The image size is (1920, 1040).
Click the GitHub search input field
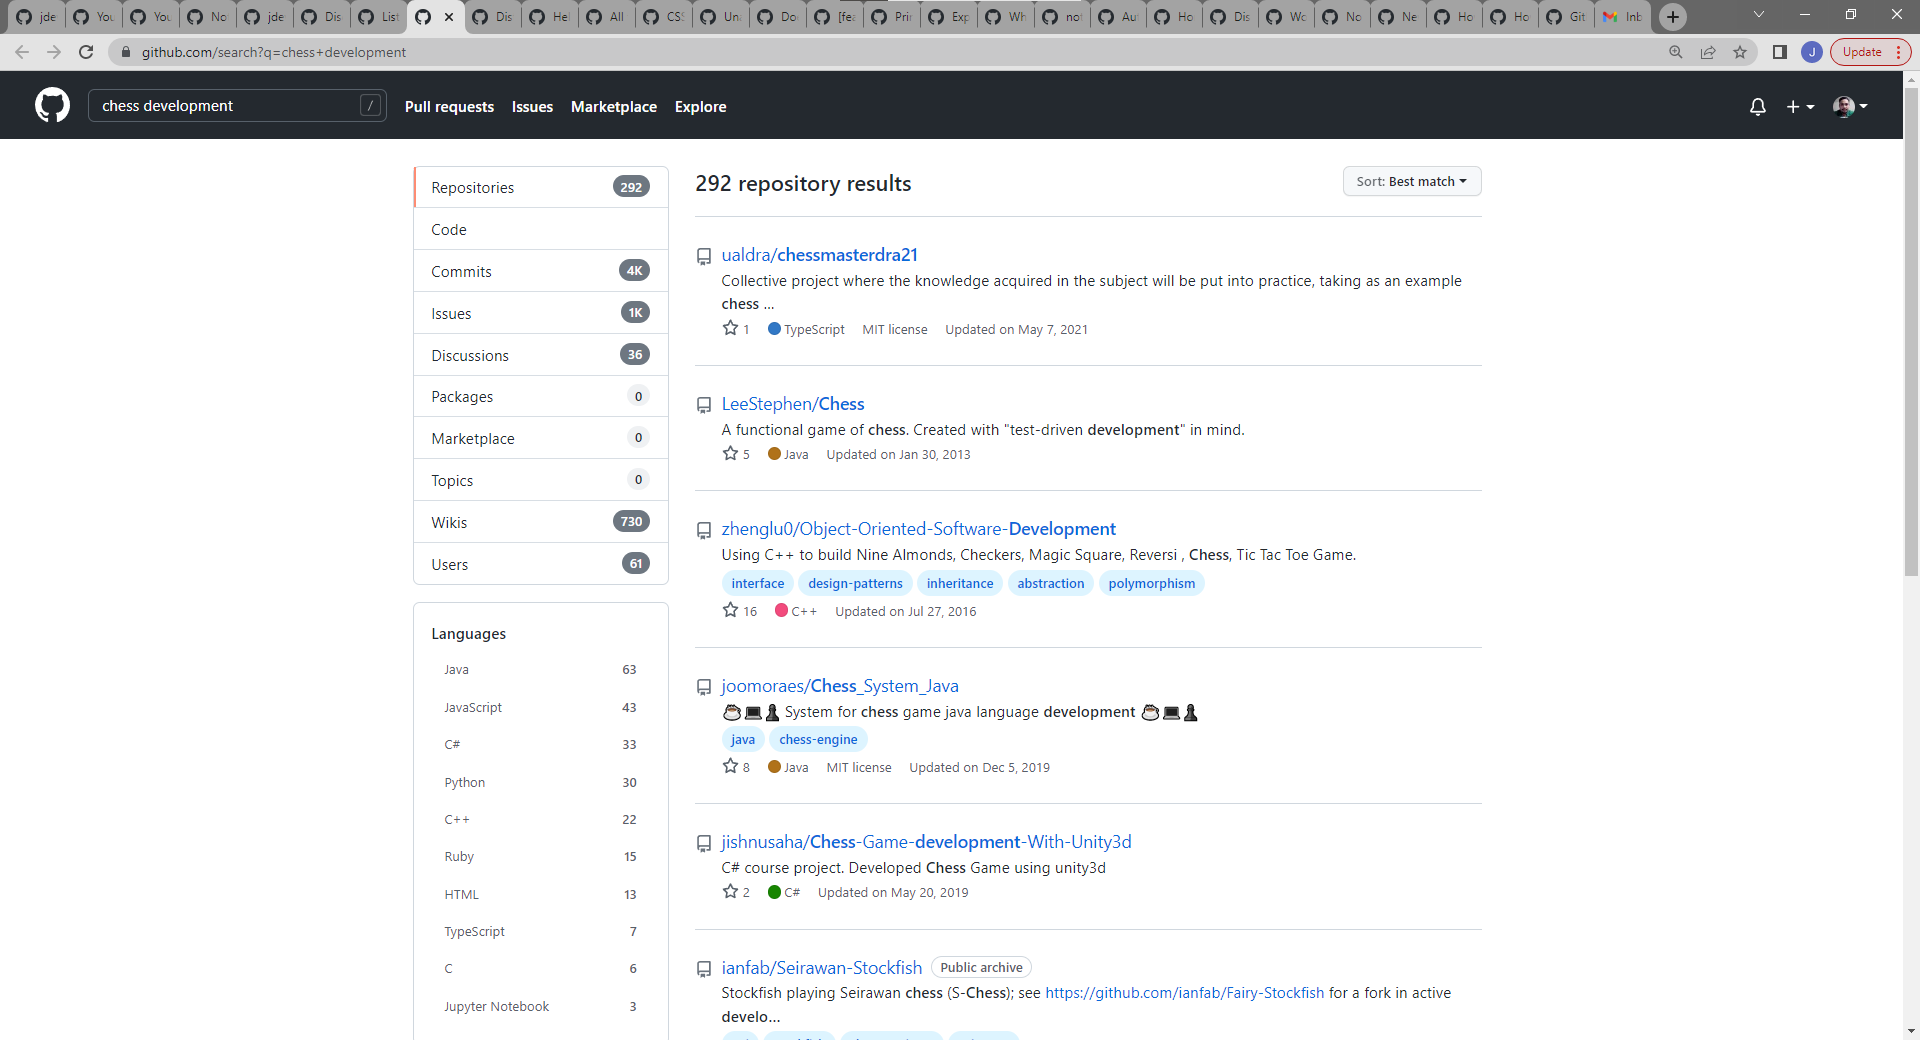(x=236, y=105)
